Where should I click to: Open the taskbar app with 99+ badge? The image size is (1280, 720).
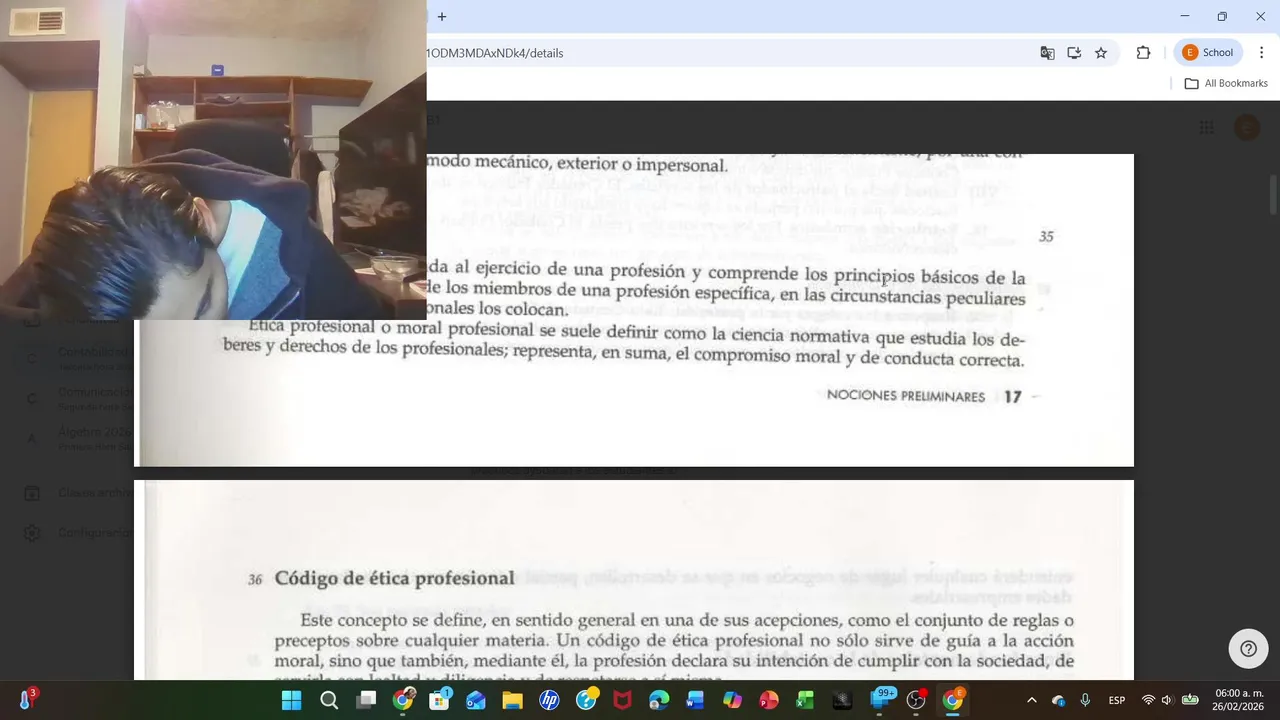(x=881, y=699)
